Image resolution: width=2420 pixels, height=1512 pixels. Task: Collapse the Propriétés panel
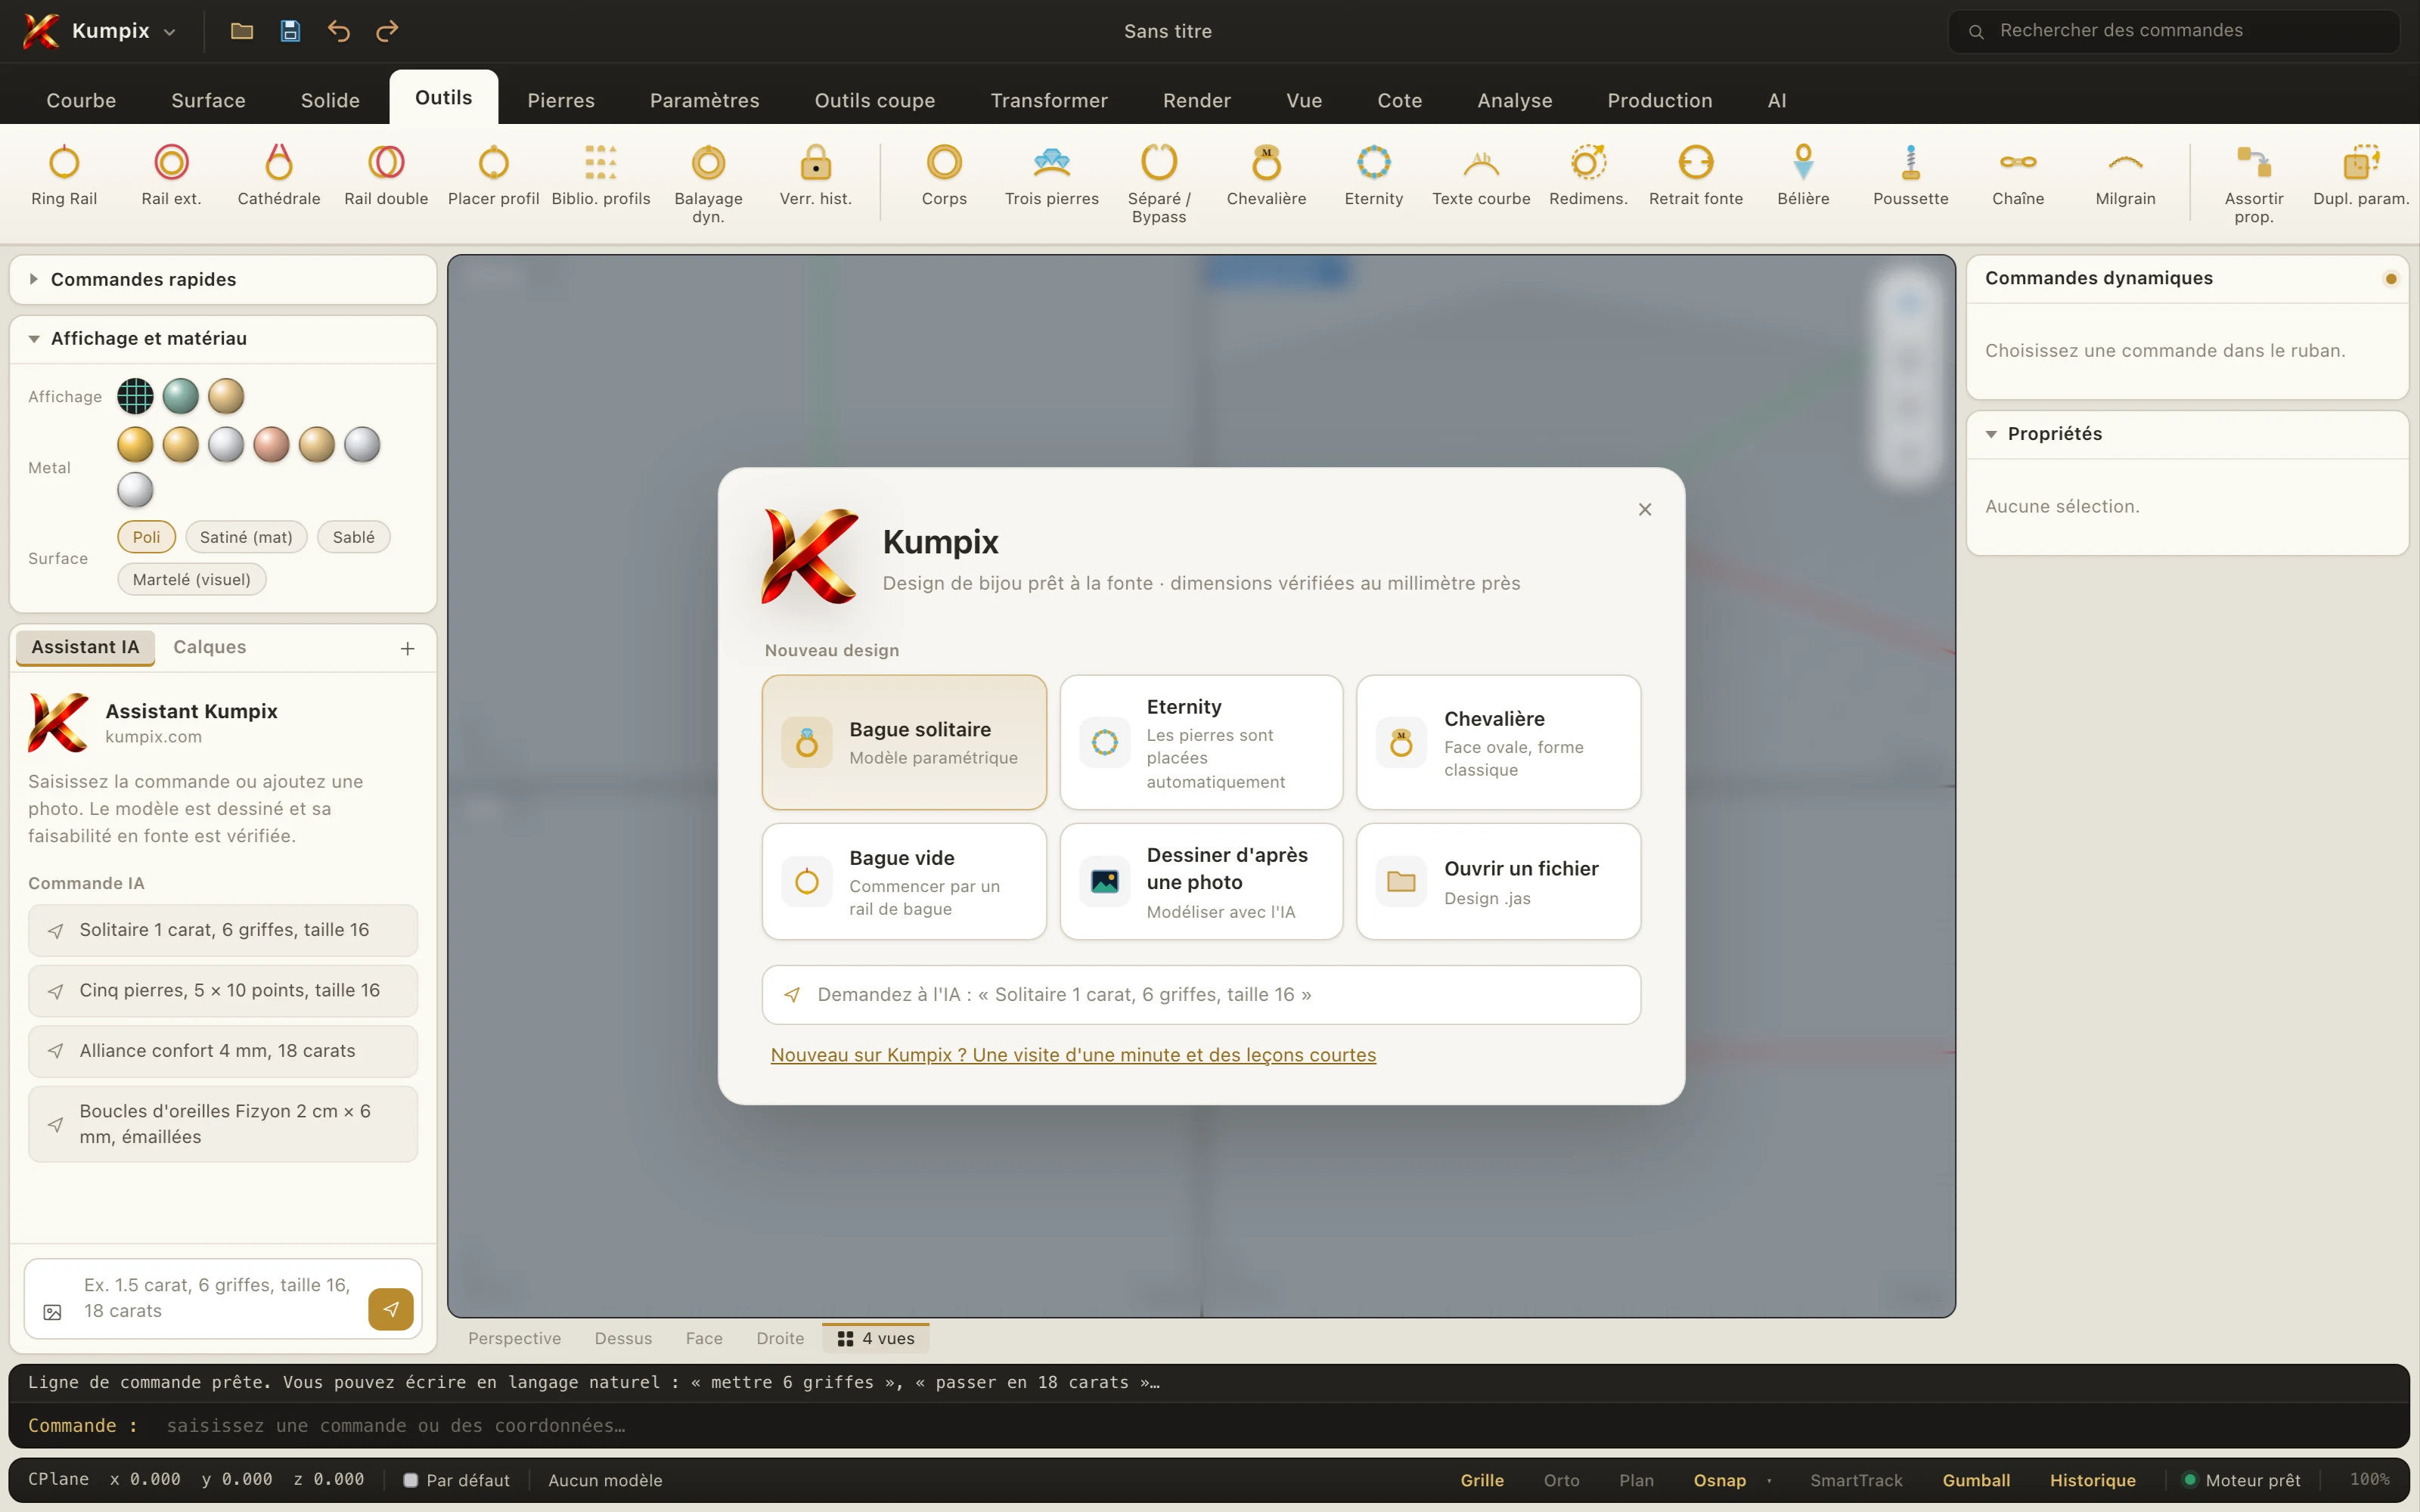[2187, 433]
